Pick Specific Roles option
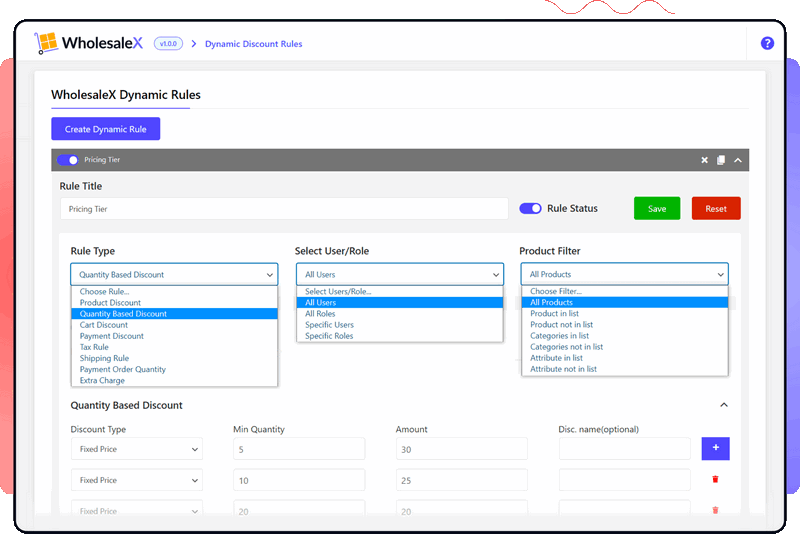 (400, 336)
